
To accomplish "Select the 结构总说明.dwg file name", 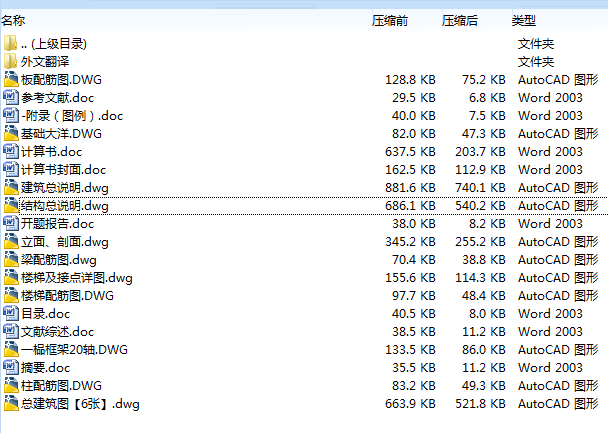I will (65, 205).
